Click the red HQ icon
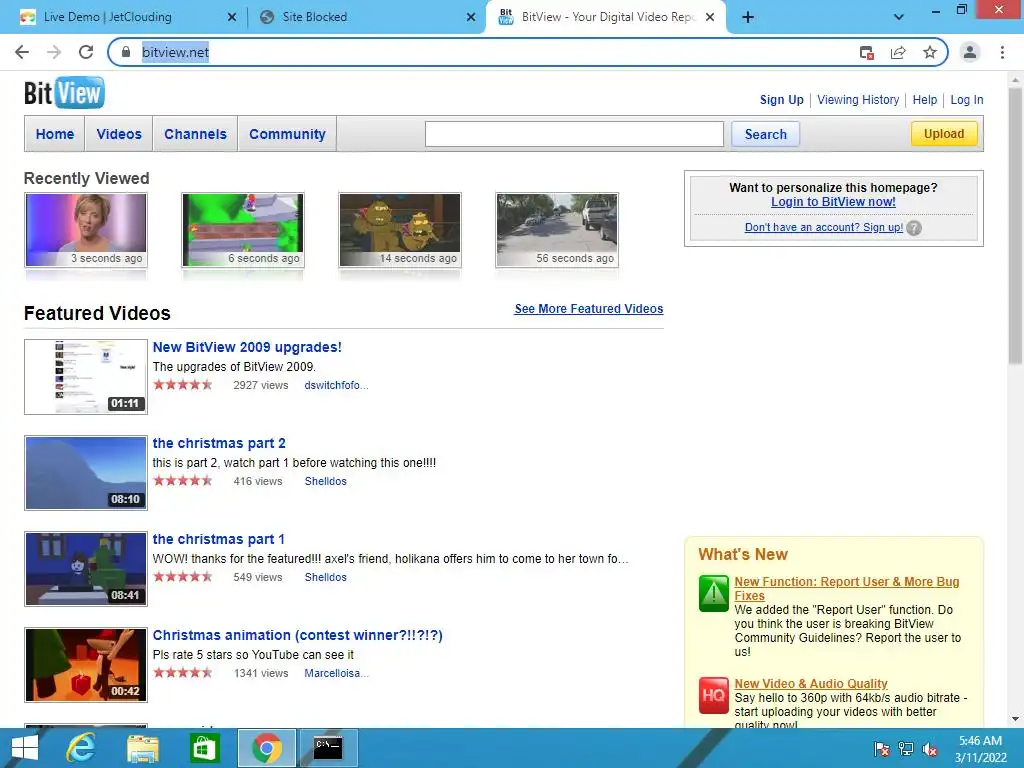 click(x=713, y=695)
